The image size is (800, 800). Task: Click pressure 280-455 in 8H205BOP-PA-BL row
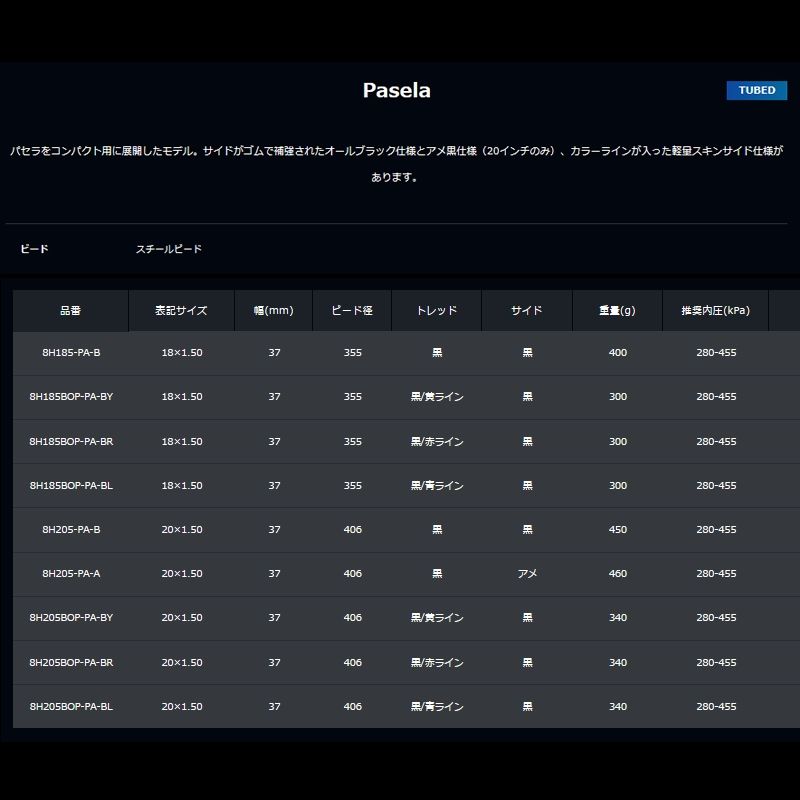click(716, 706)
